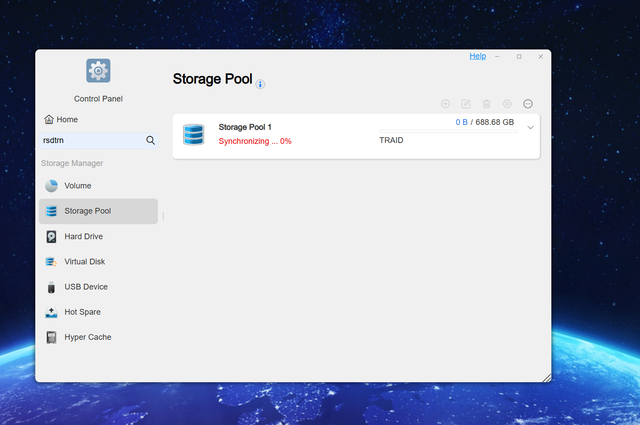Click the Control Panel title label

coord(98,99)
